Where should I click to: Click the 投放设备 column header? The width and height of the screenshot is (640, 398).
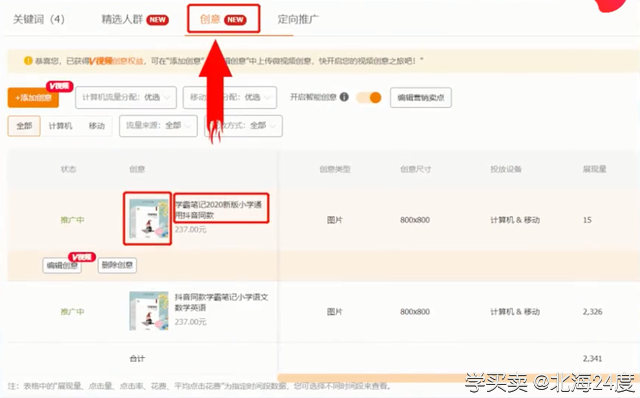pos(506,169)
